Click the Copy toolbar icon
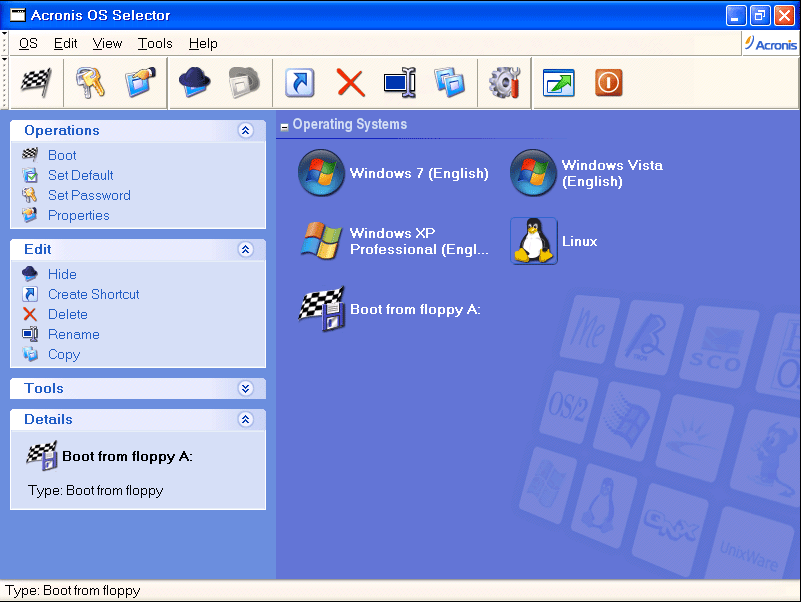This screenshot has height=602, width=801. coord(450,82)
